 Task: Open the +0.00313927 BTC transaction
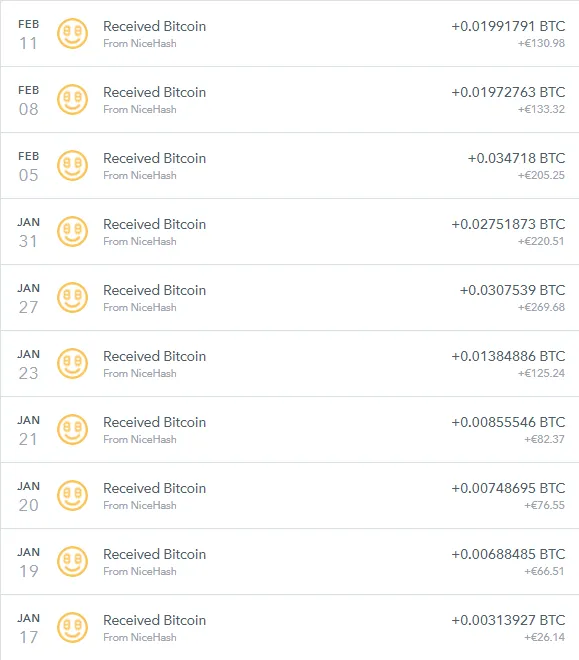[508, 620]
